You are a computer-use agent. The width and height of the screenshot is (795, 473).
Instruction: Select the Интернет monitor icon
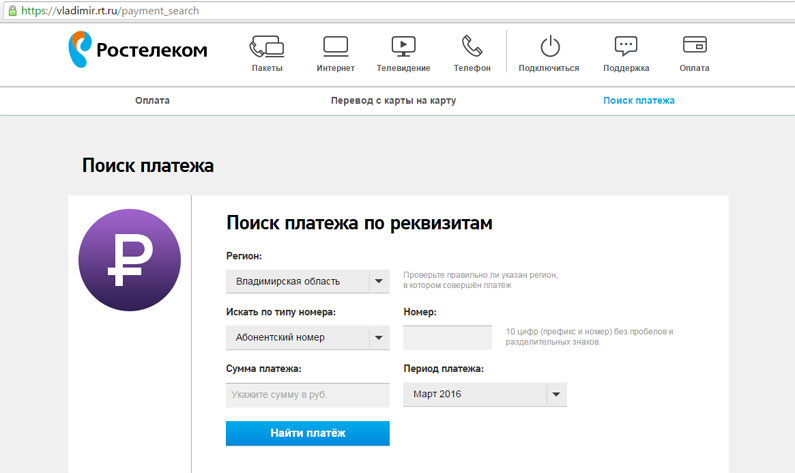coord(336,46)
